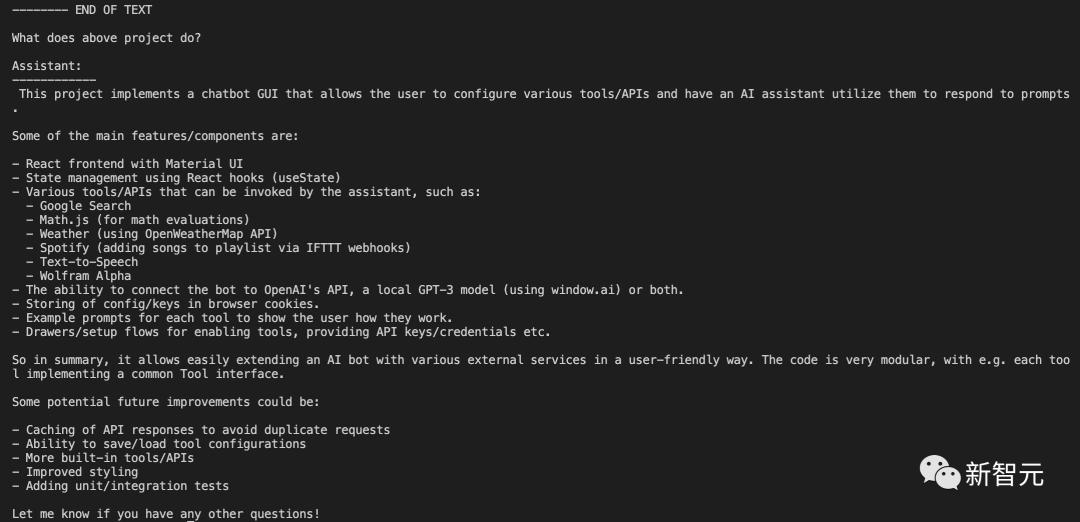Click the WeChat logo icon in watermark
Image resolution: width=1080 pixels, height=522 pixels.
pyautogui.click(x=939, y=474)
